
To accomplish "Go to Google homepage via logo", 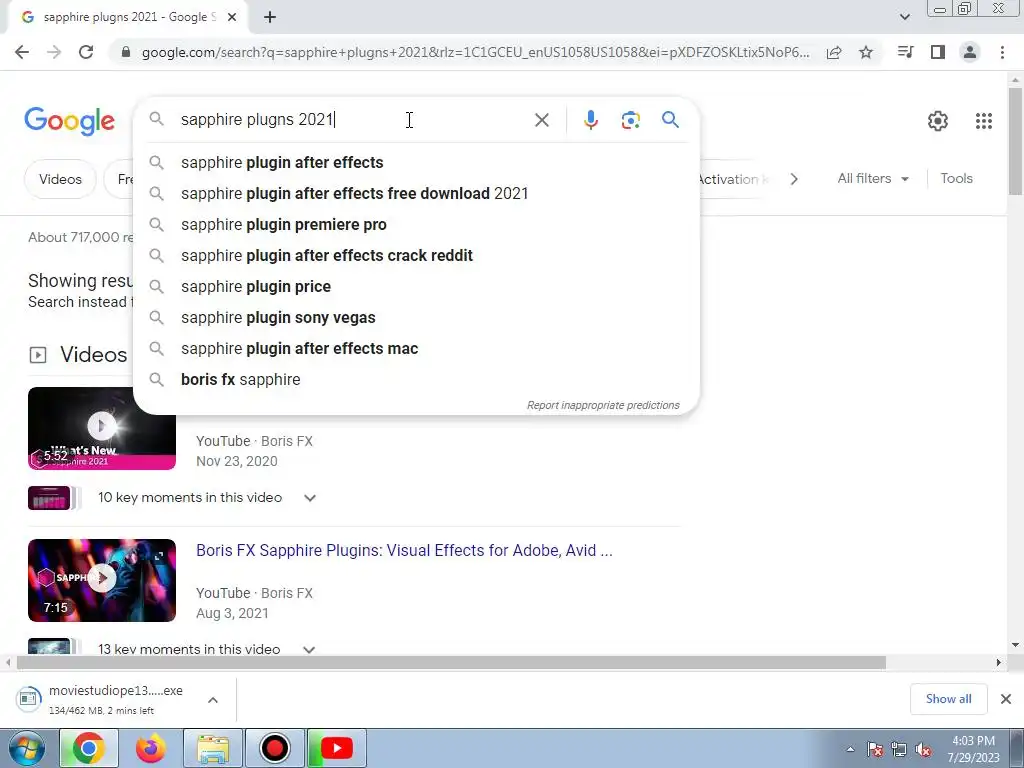I will pyautogui.click(x=70, y=121).
